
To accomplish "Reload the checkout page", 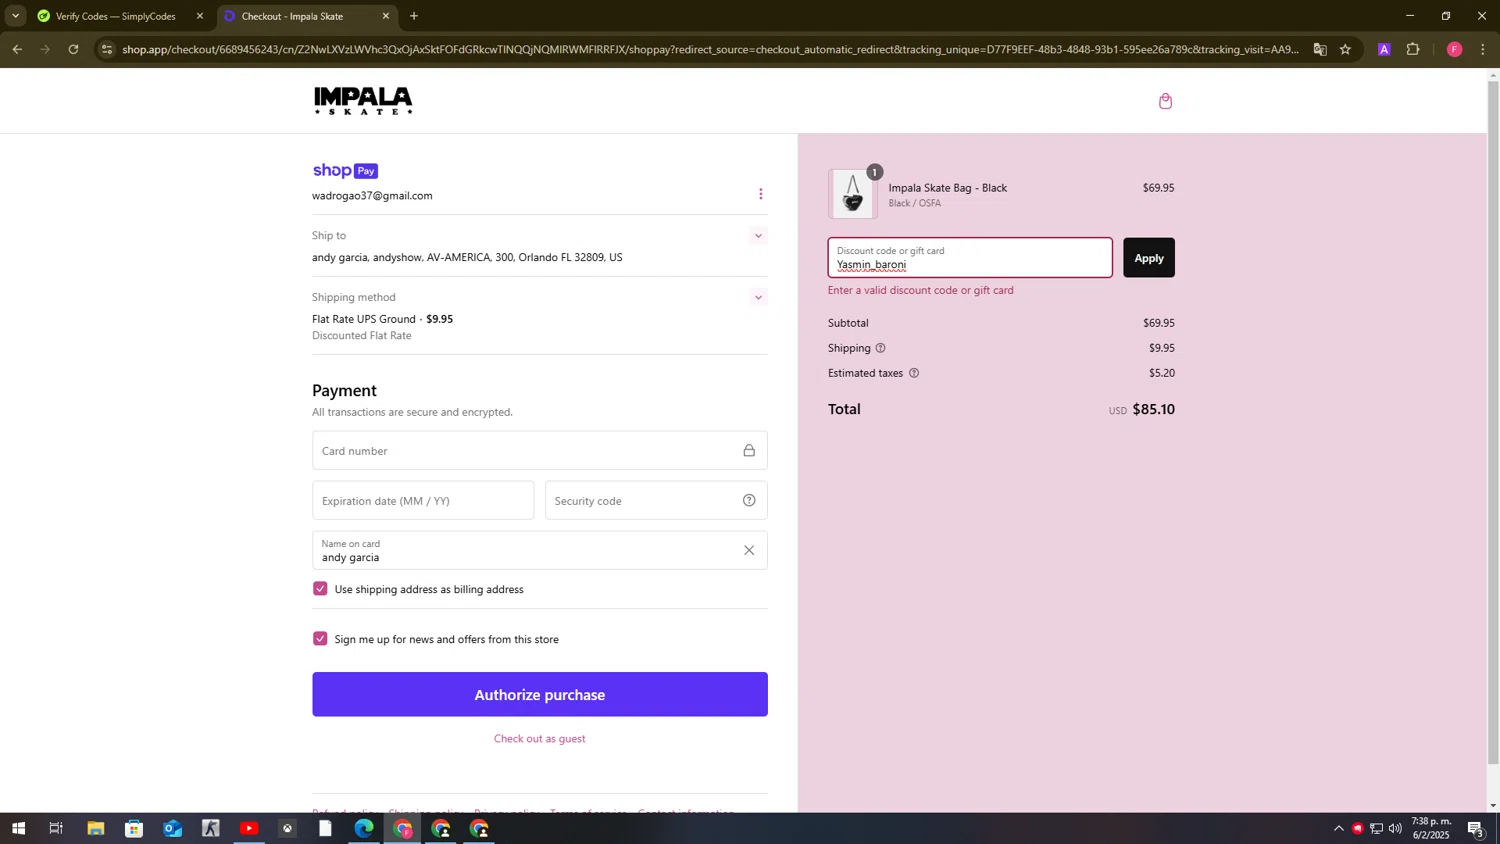I will point(73,49).
